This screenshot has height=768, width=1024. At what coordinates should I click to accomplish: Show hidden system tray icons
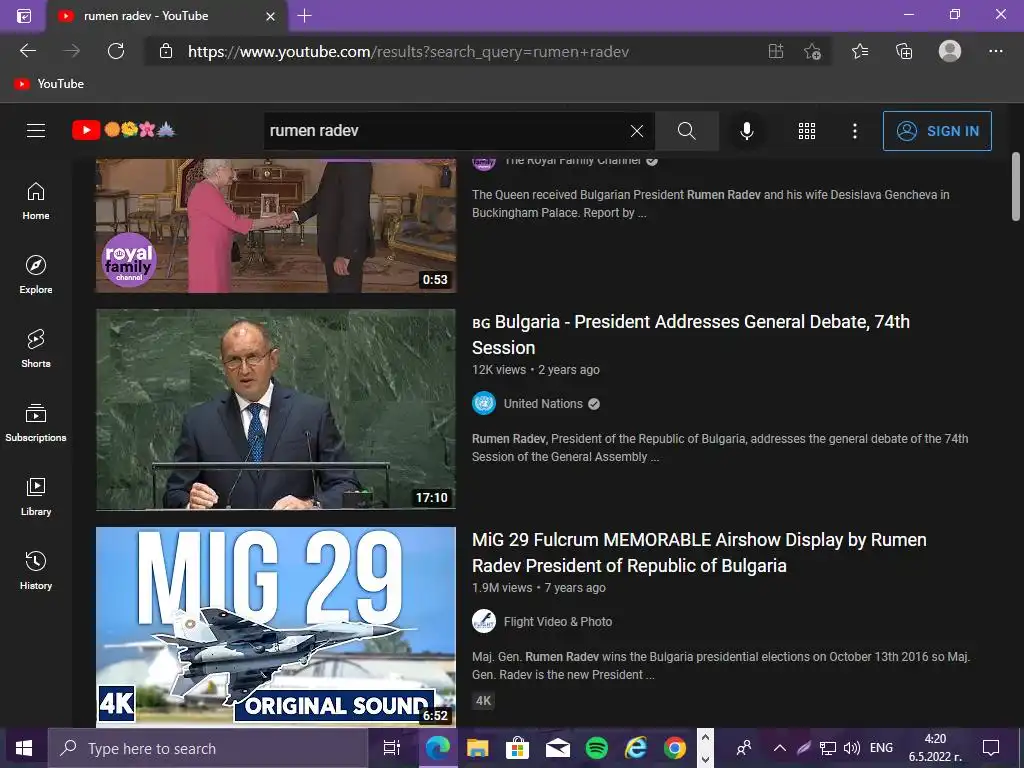point(780,748)
